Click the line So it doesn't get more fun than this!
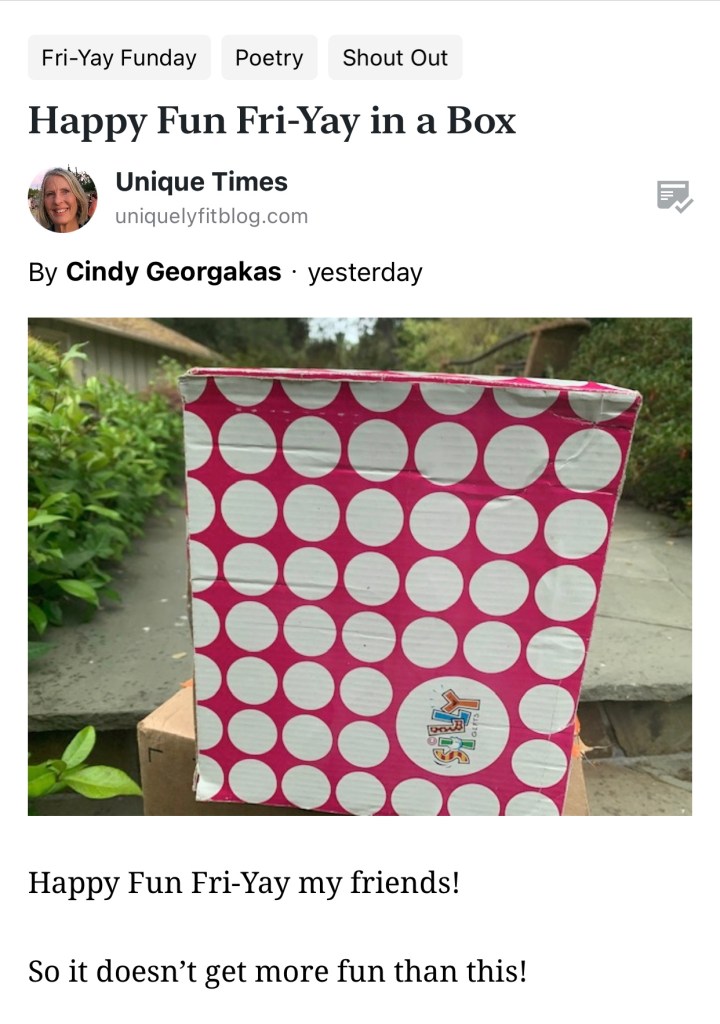 pos(277,971)
